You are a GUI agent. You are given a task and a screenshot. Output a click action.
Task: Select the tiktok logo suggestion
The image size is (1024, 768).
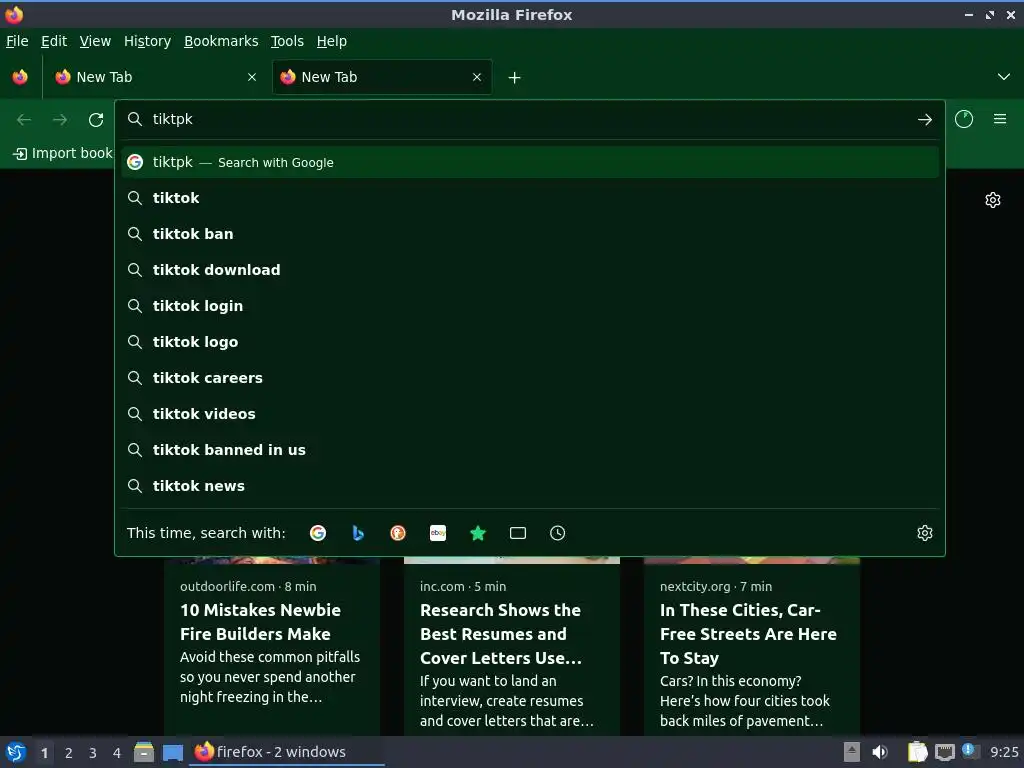[530, 342]
